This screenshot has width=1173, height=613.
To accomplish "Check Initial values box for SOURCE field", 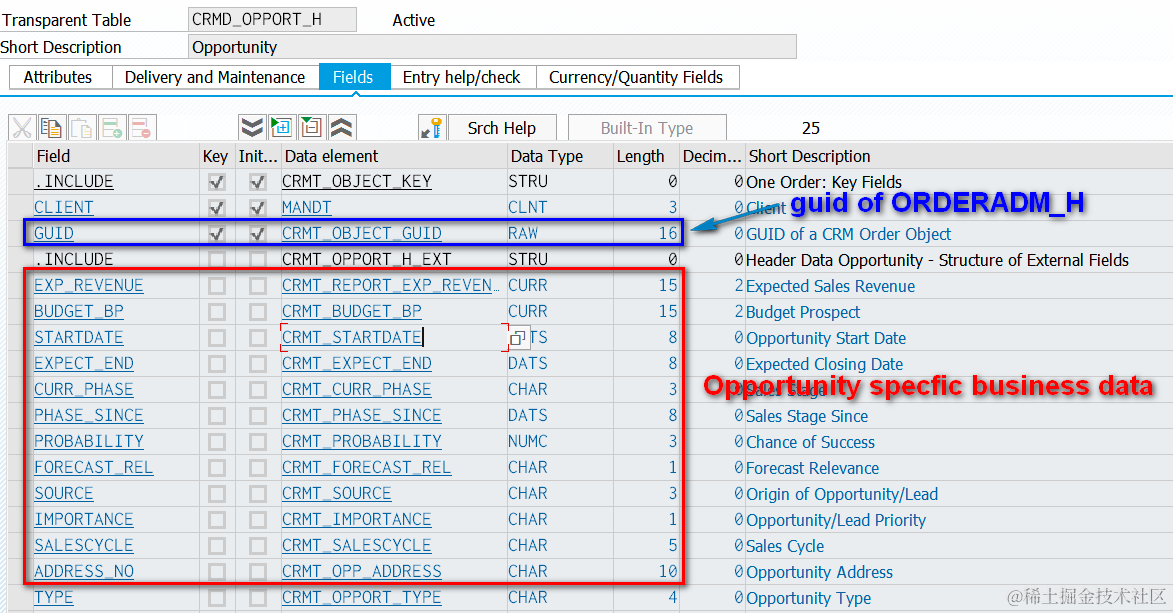I will pos(257,494).
